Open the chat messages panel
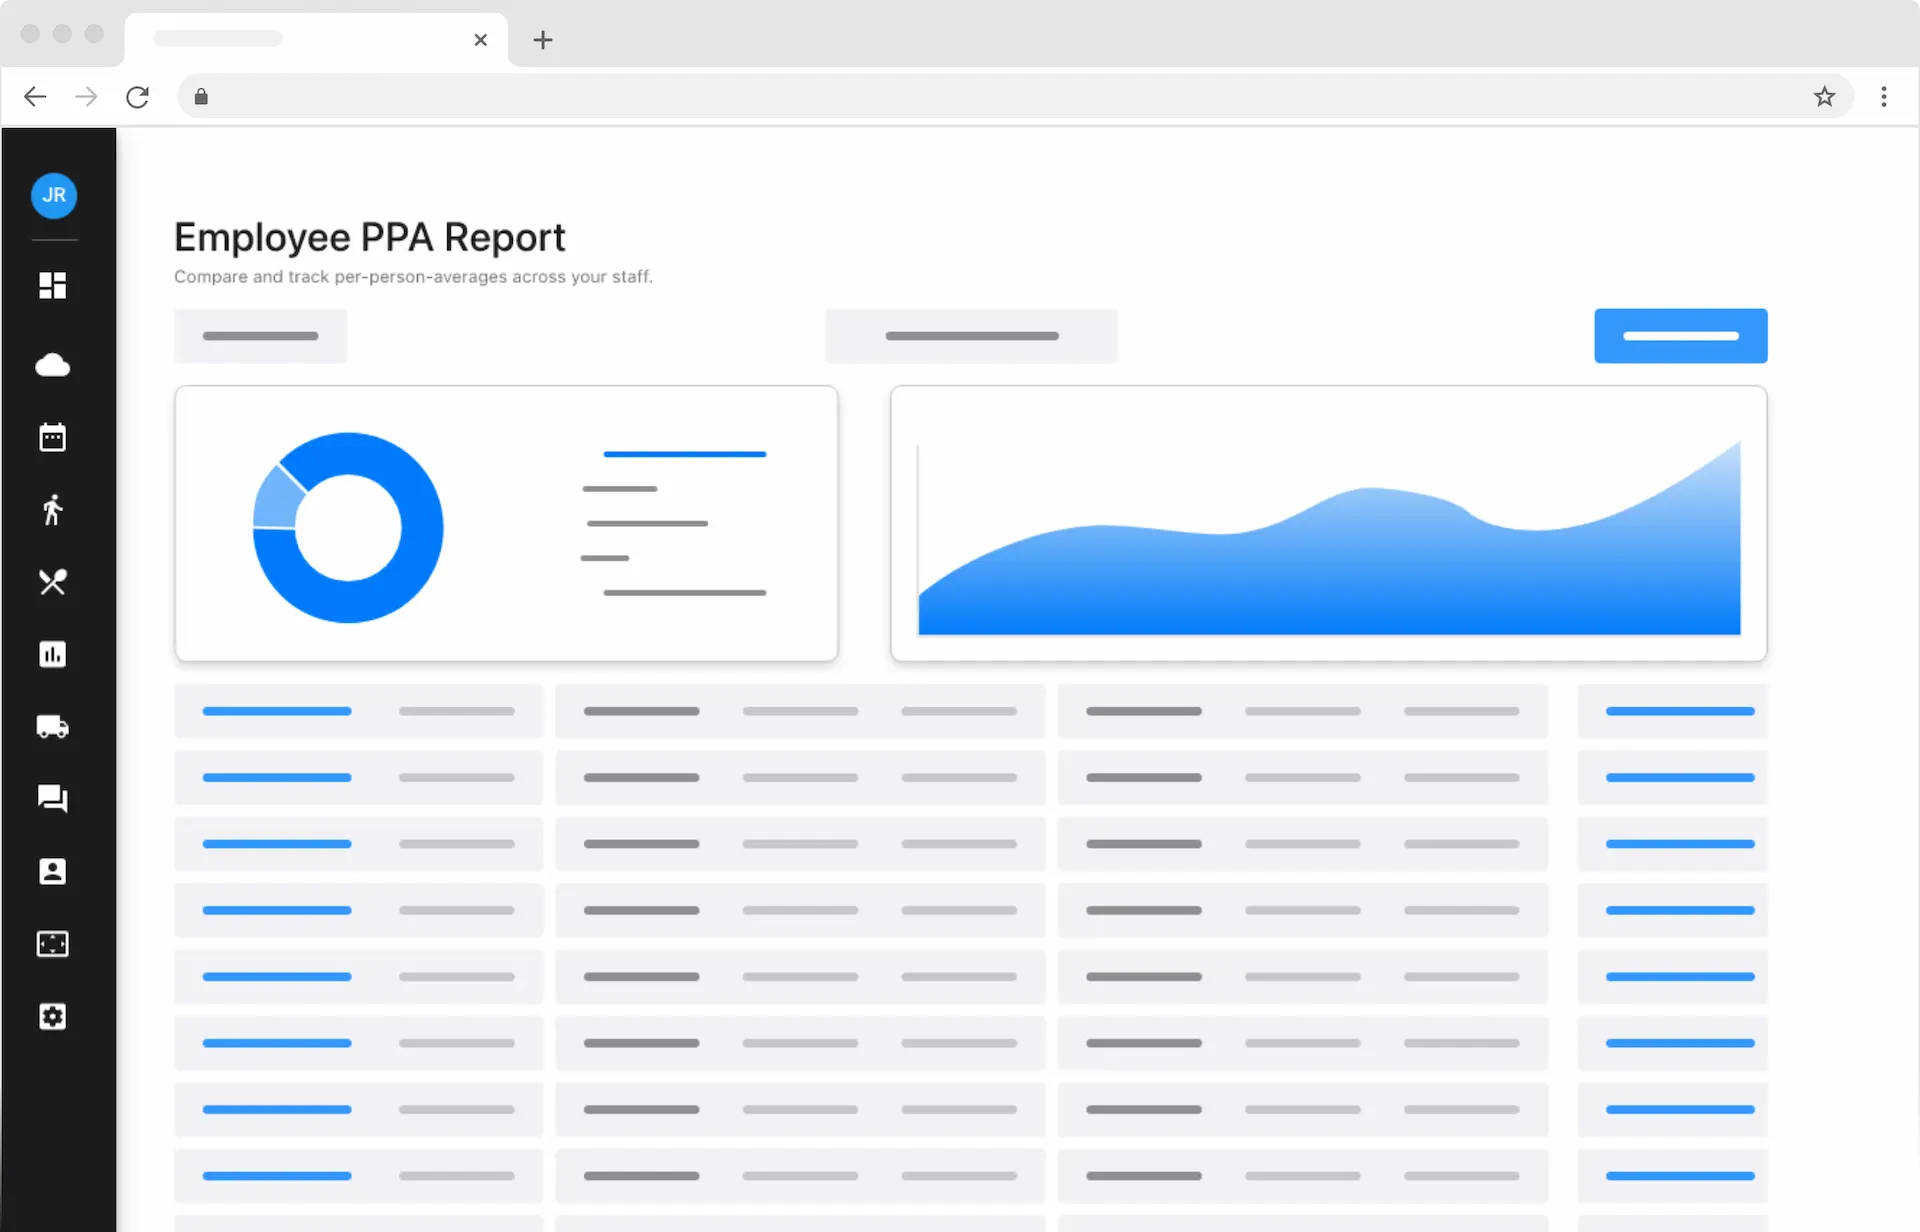Viewport: 1920px width, 1232px height. click(x=52, y=798)
